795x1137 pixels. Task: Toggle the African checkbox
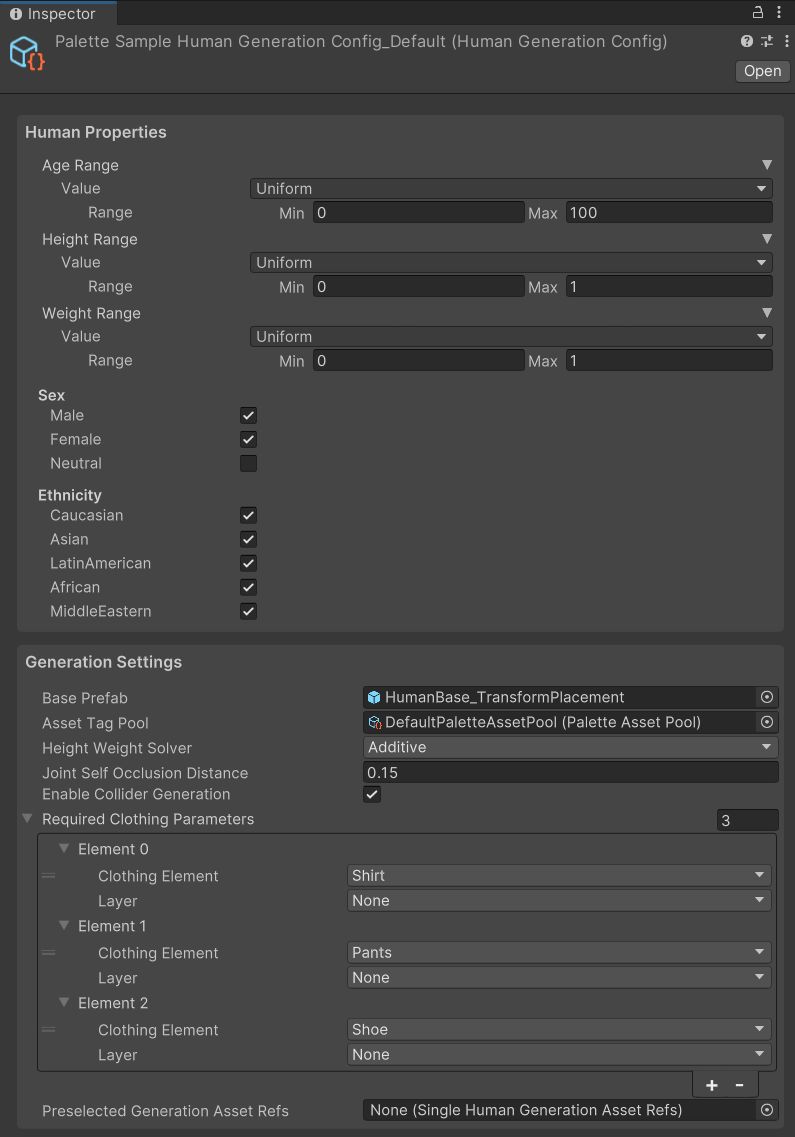pyautogui.click(x=248, y=587)
